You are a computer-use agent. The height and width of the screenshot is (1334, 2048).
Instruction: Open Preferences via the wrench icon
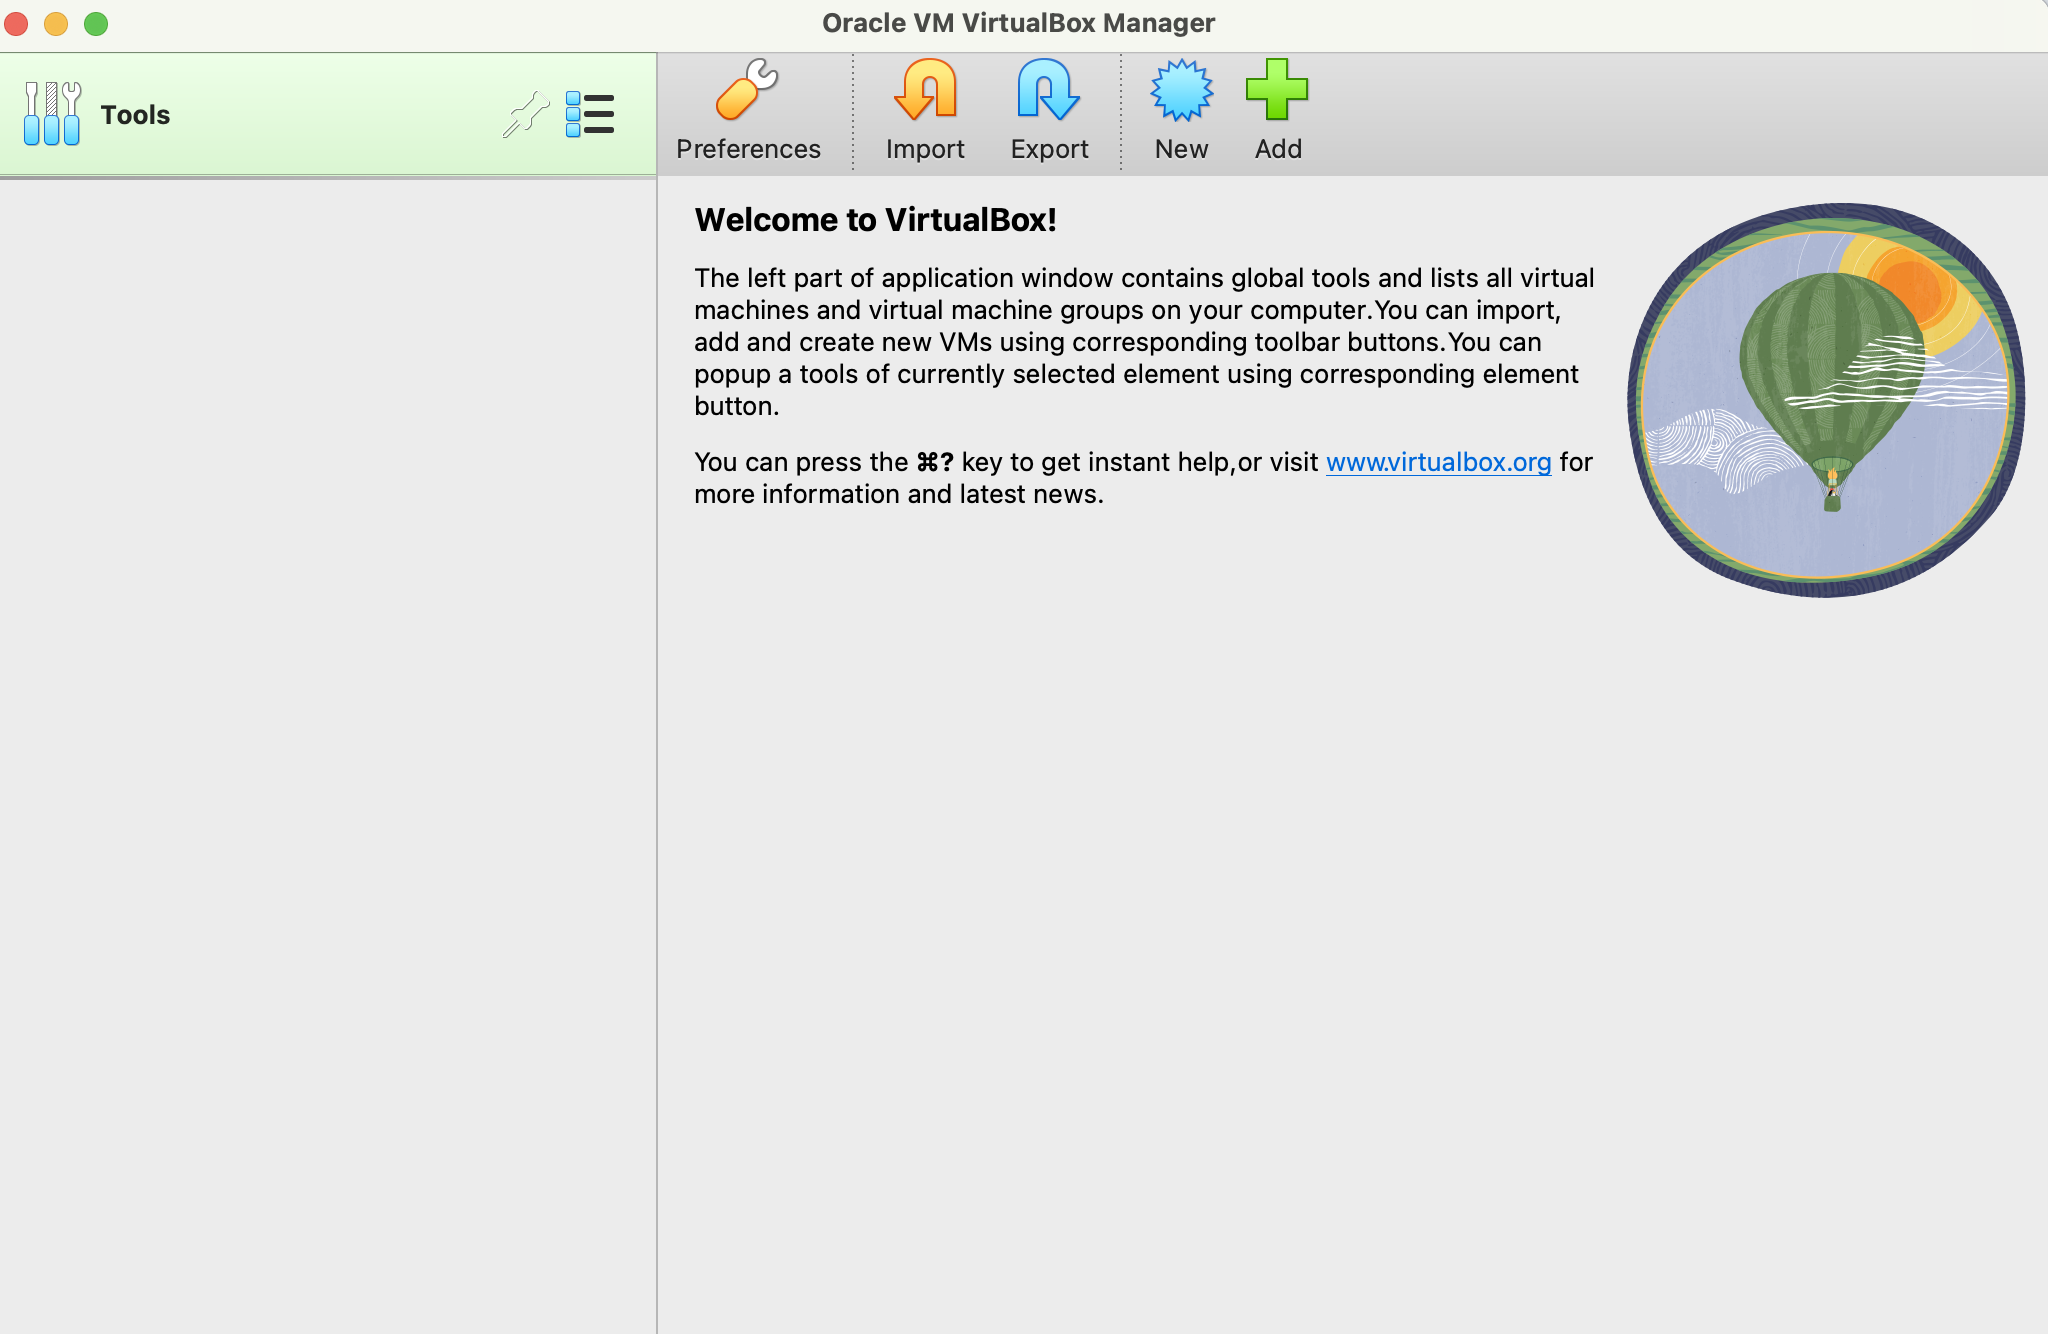747,90
